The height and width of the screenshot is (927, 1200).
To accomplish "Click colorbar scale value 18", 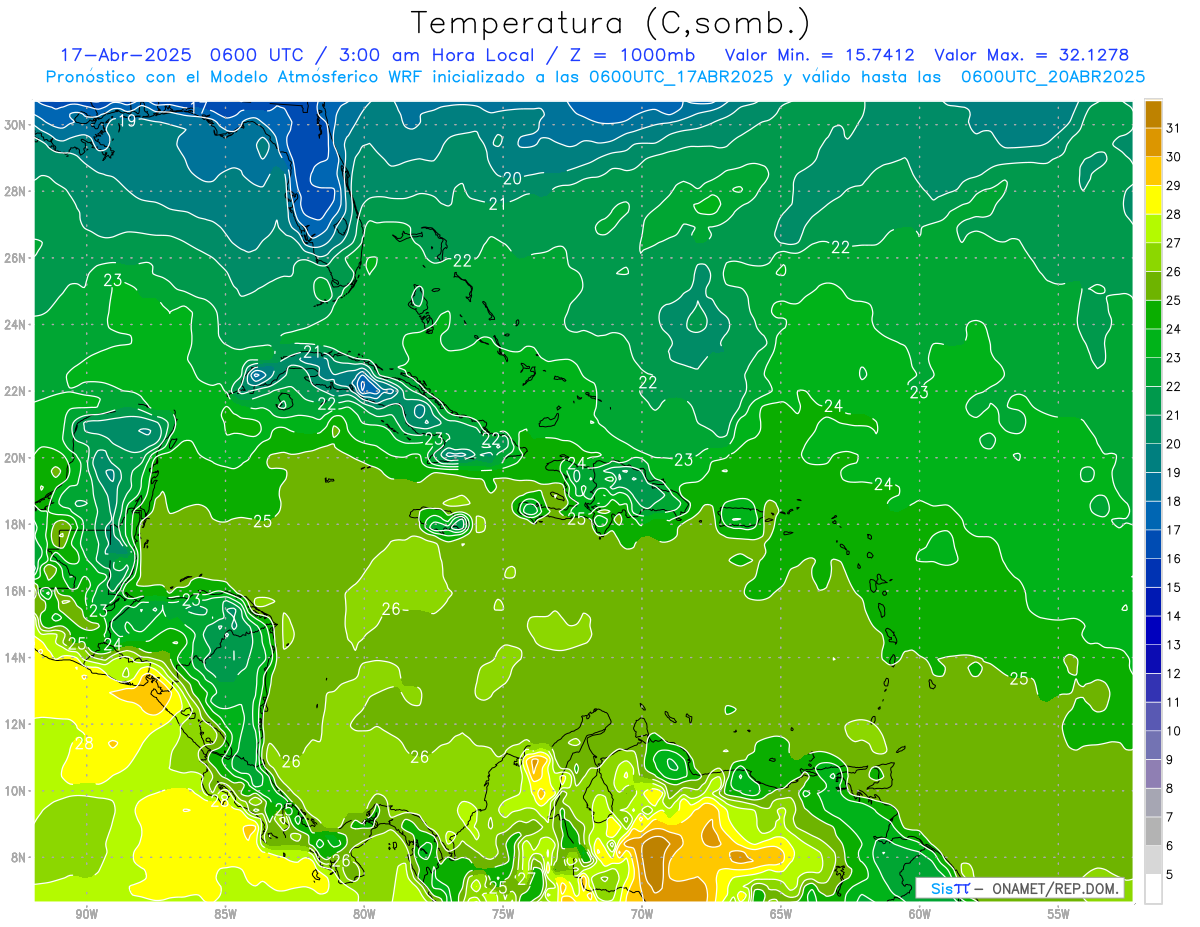I will click(1173, 501).
